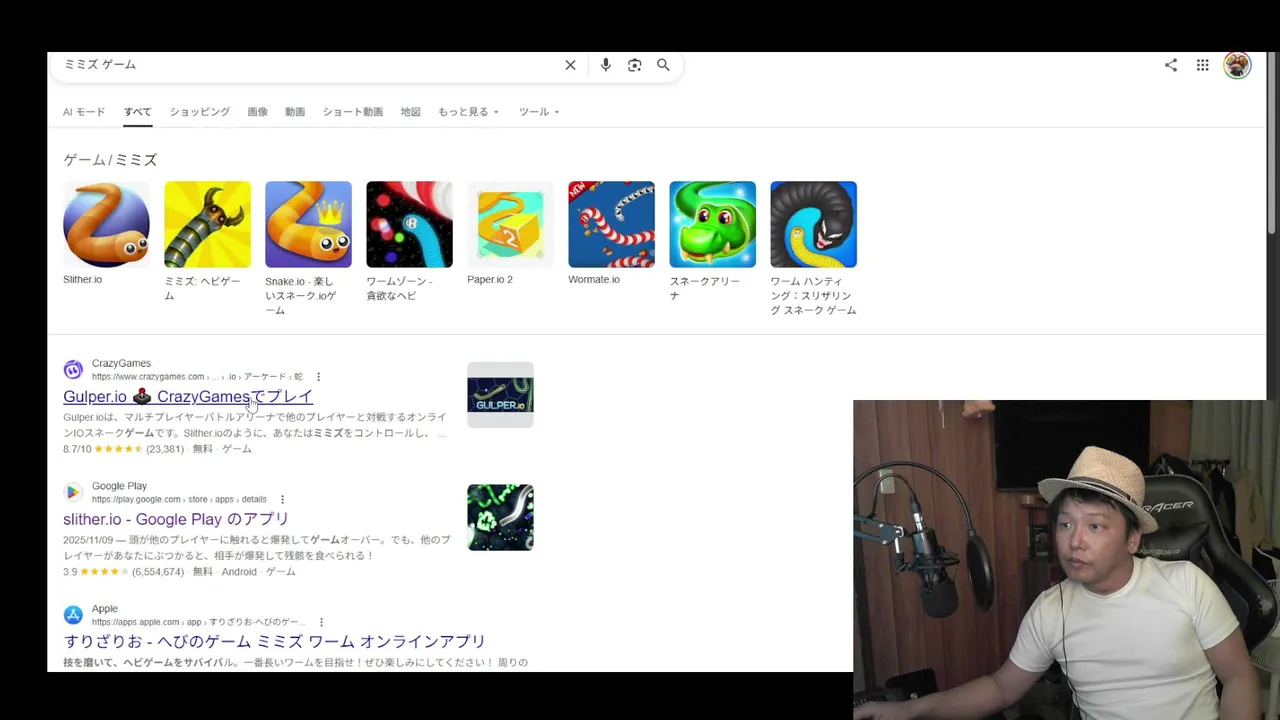This screenshot has height=720, width=1280.
Task: Click the CrazyGames source URL text
Action: coord(197,377)
